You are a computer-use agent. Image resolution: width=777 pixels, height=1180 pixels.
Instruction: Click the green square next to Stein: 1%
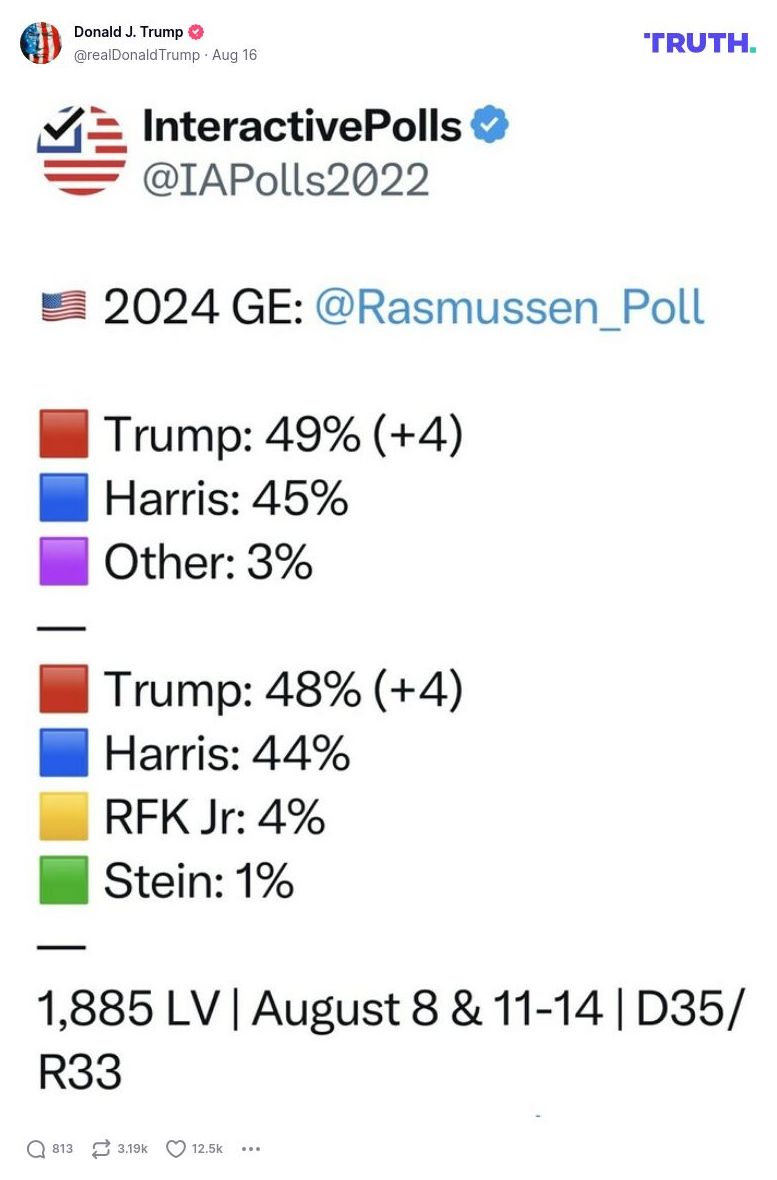(62, 881)
